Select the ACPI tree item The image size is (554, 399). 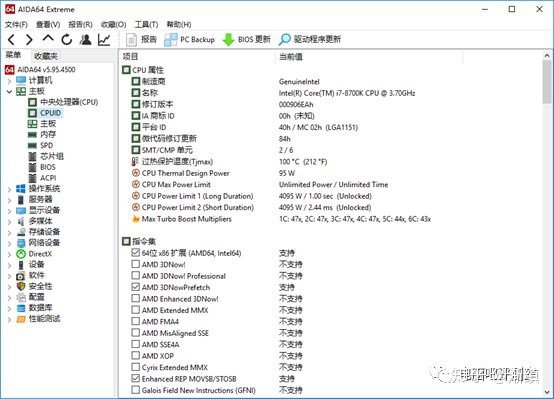pyautogui.click(x=42, y=178)
